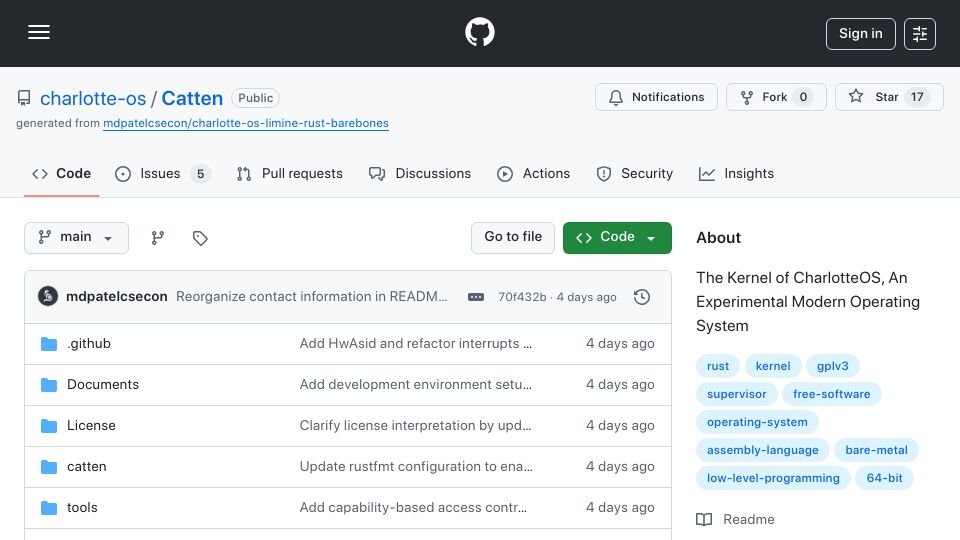Open the main branch dropdown
This screenshot has height=540, width=960.
(77, 238)
